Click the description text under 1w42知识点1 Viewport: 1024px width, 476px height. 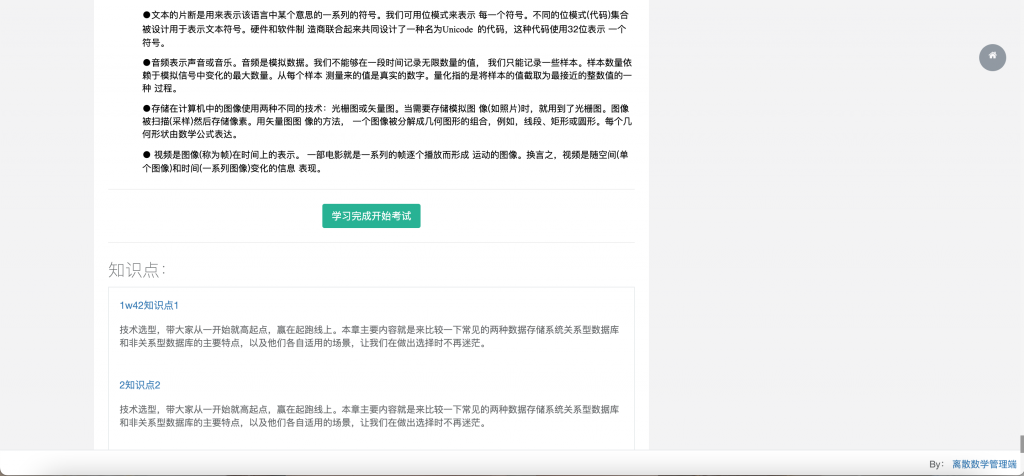point(370,336)
